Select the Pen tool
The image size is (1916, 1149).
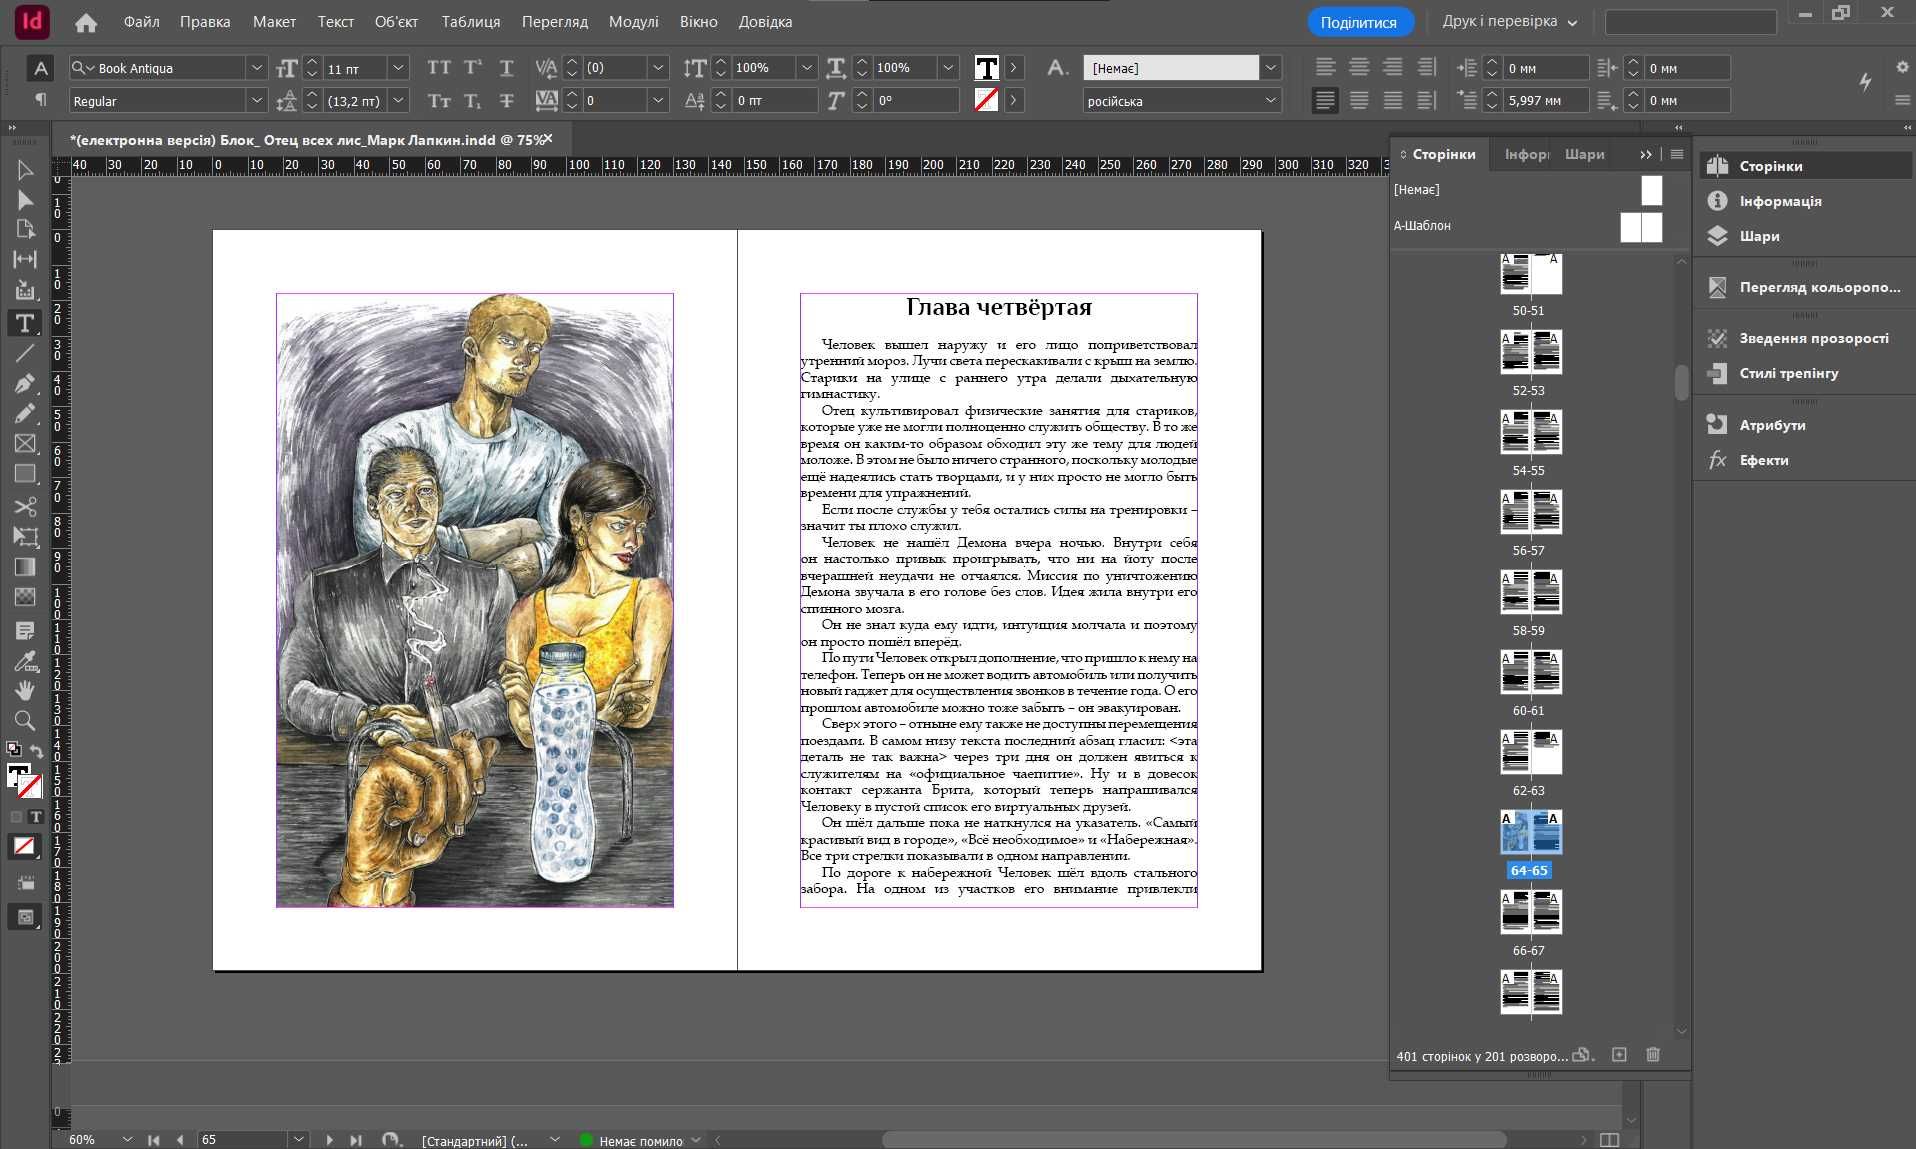click(x=25, y=383)
